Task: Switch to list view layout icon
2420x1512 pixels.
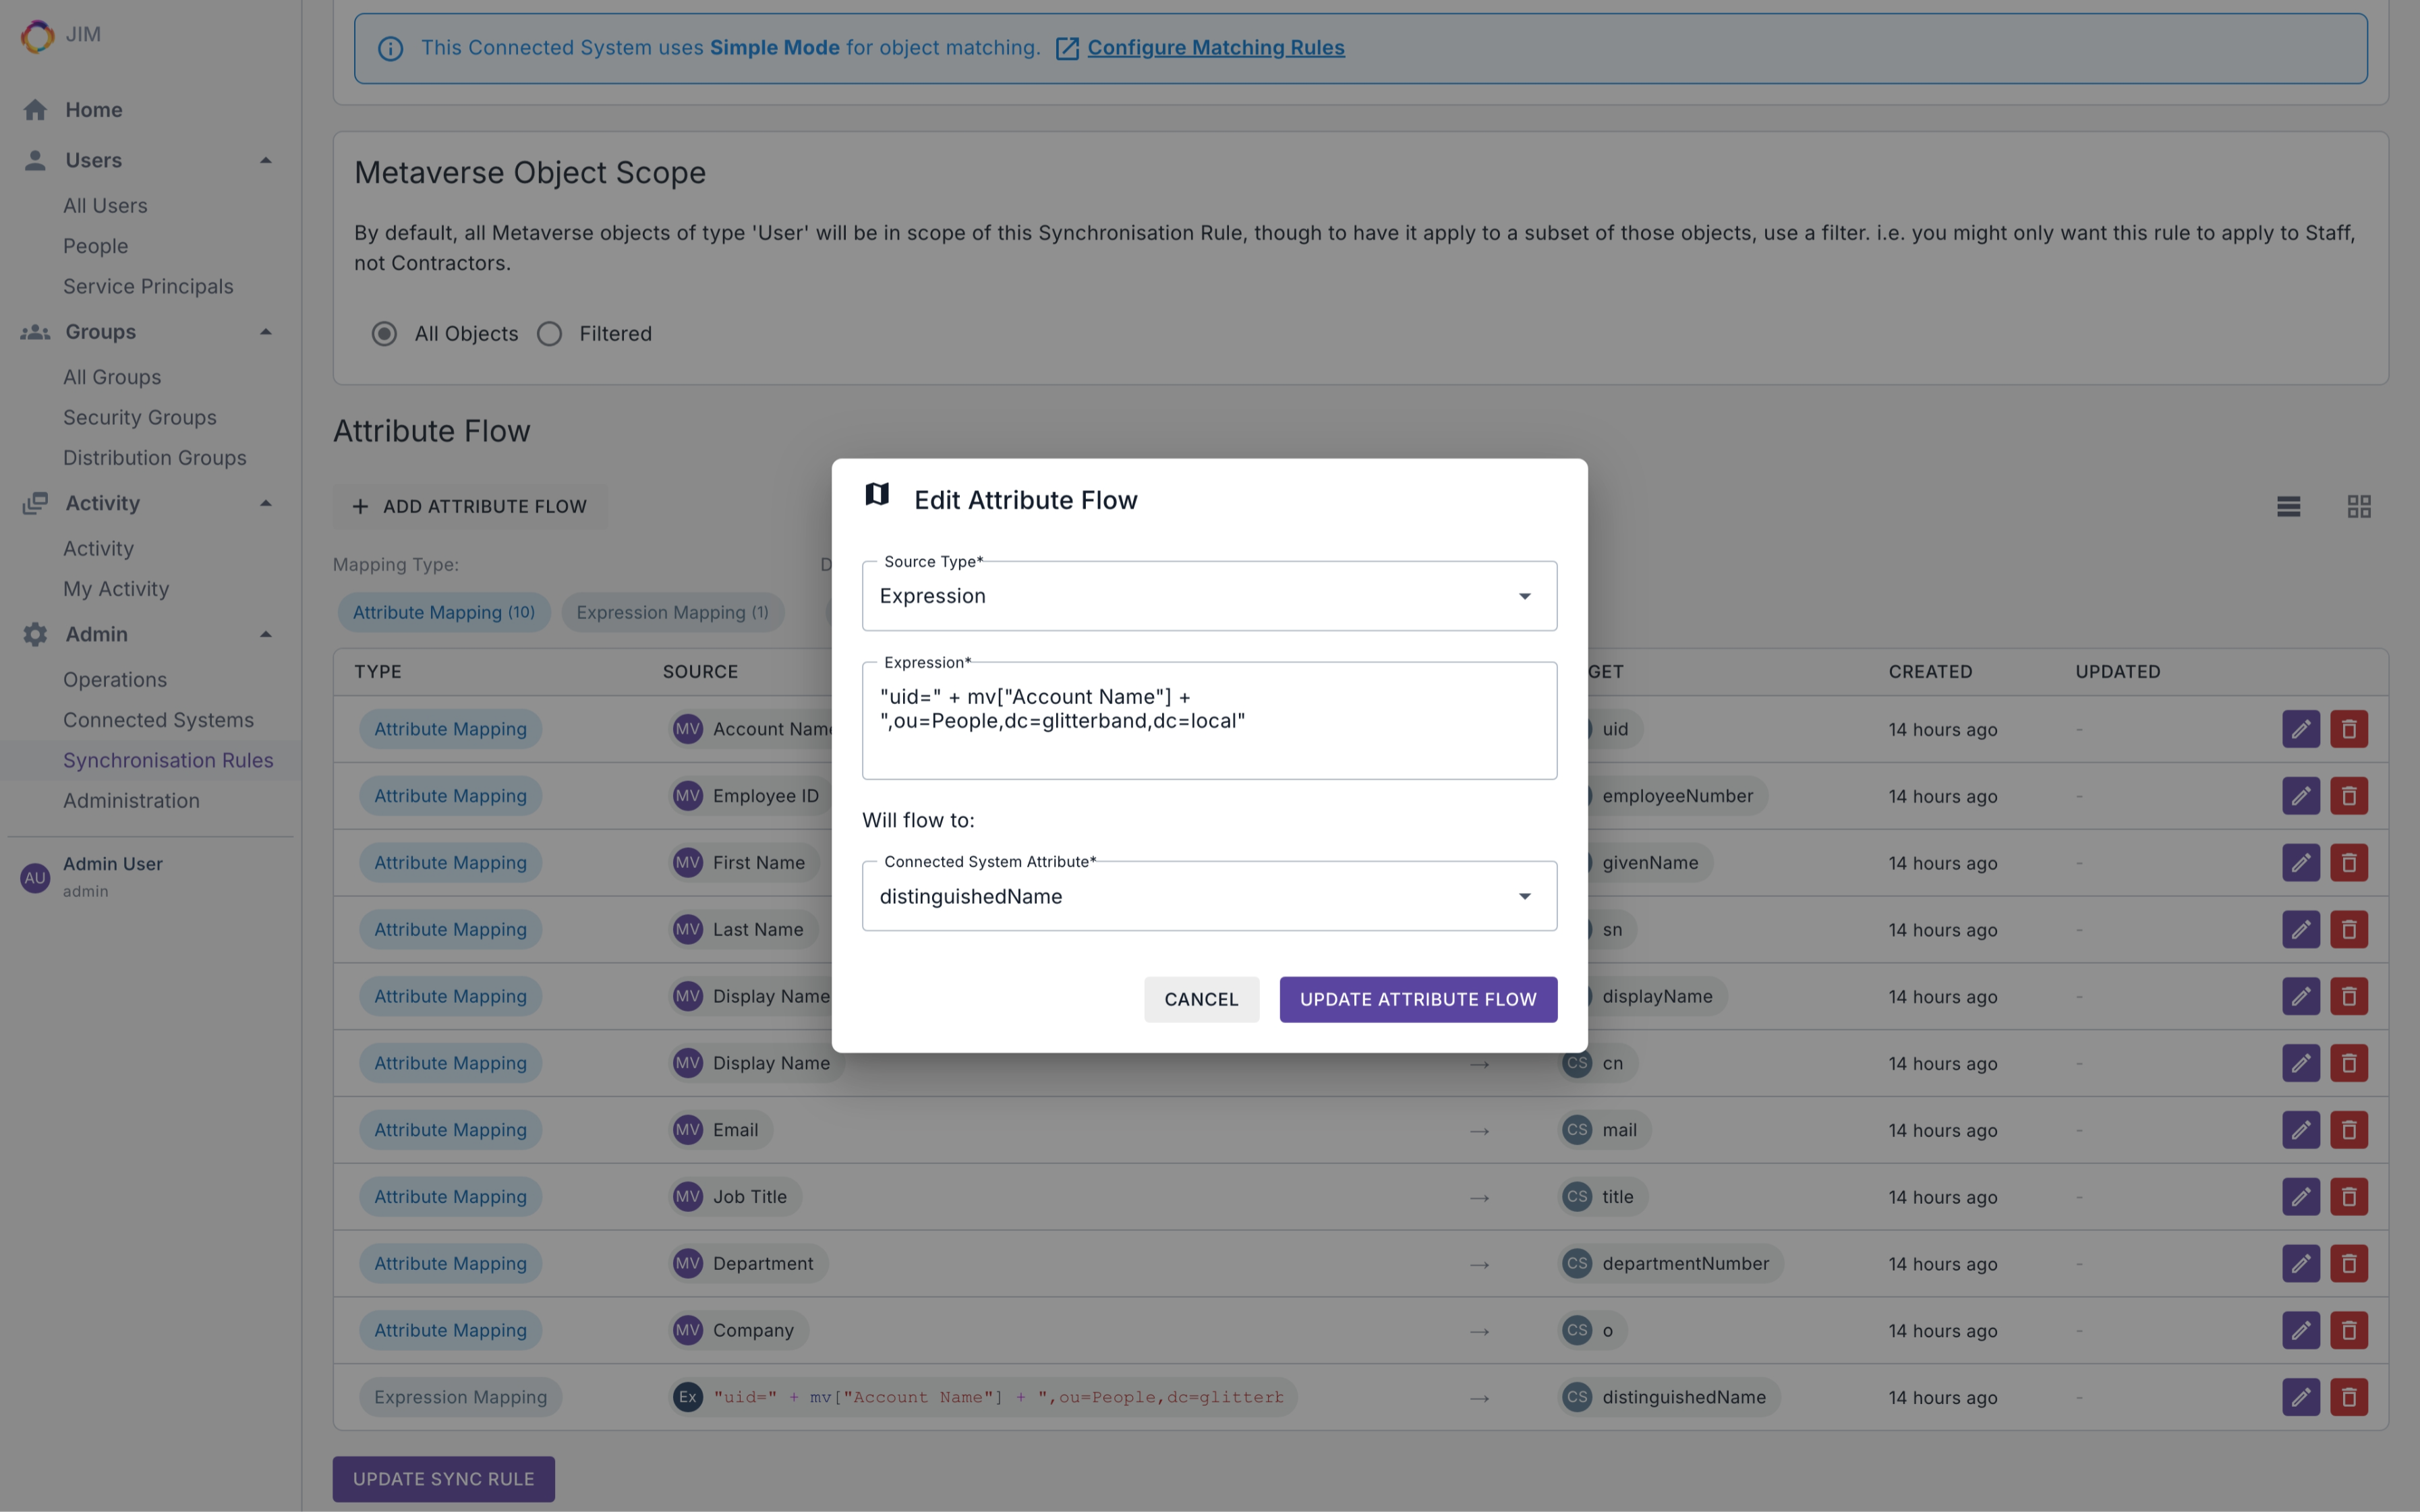Action: (x=2288, y=507)
